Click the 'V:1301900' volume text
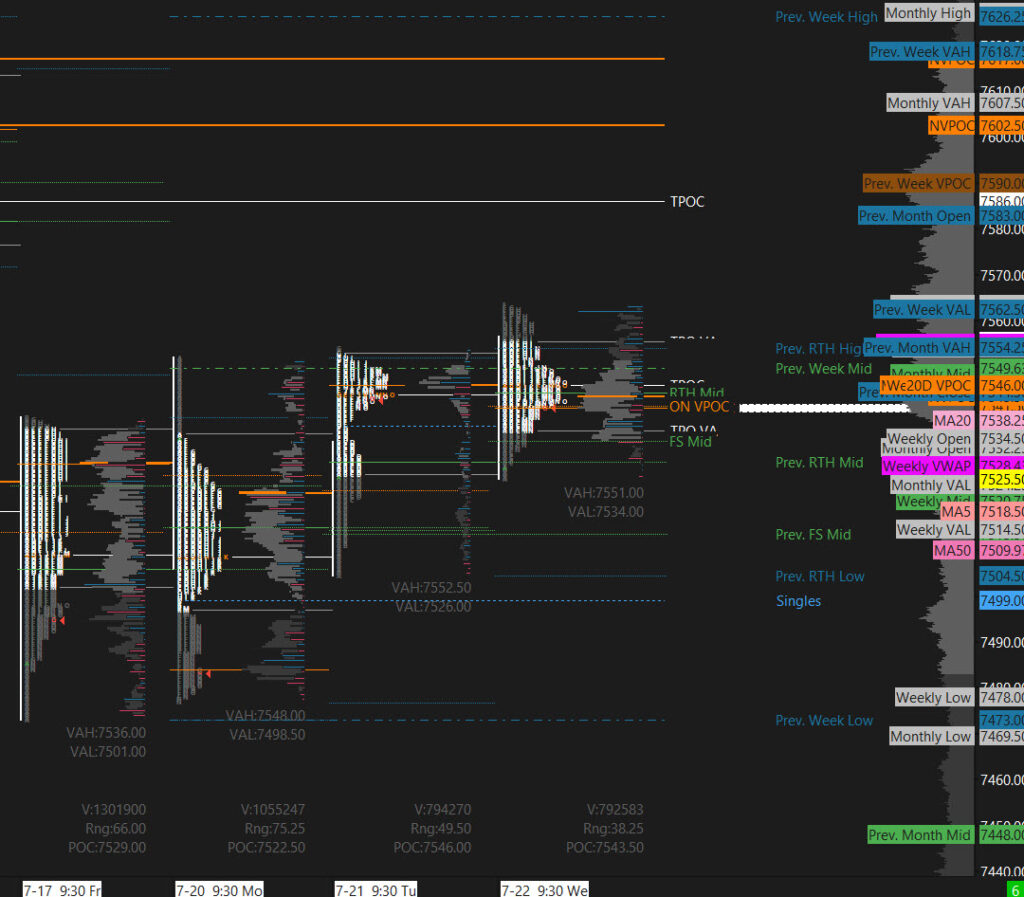 coord(114,810)
